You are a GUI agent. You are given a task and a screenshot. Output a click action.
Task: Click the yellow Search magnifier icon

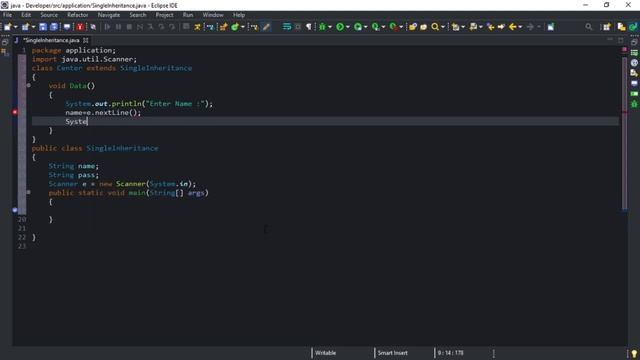click(x=435, y=27)
